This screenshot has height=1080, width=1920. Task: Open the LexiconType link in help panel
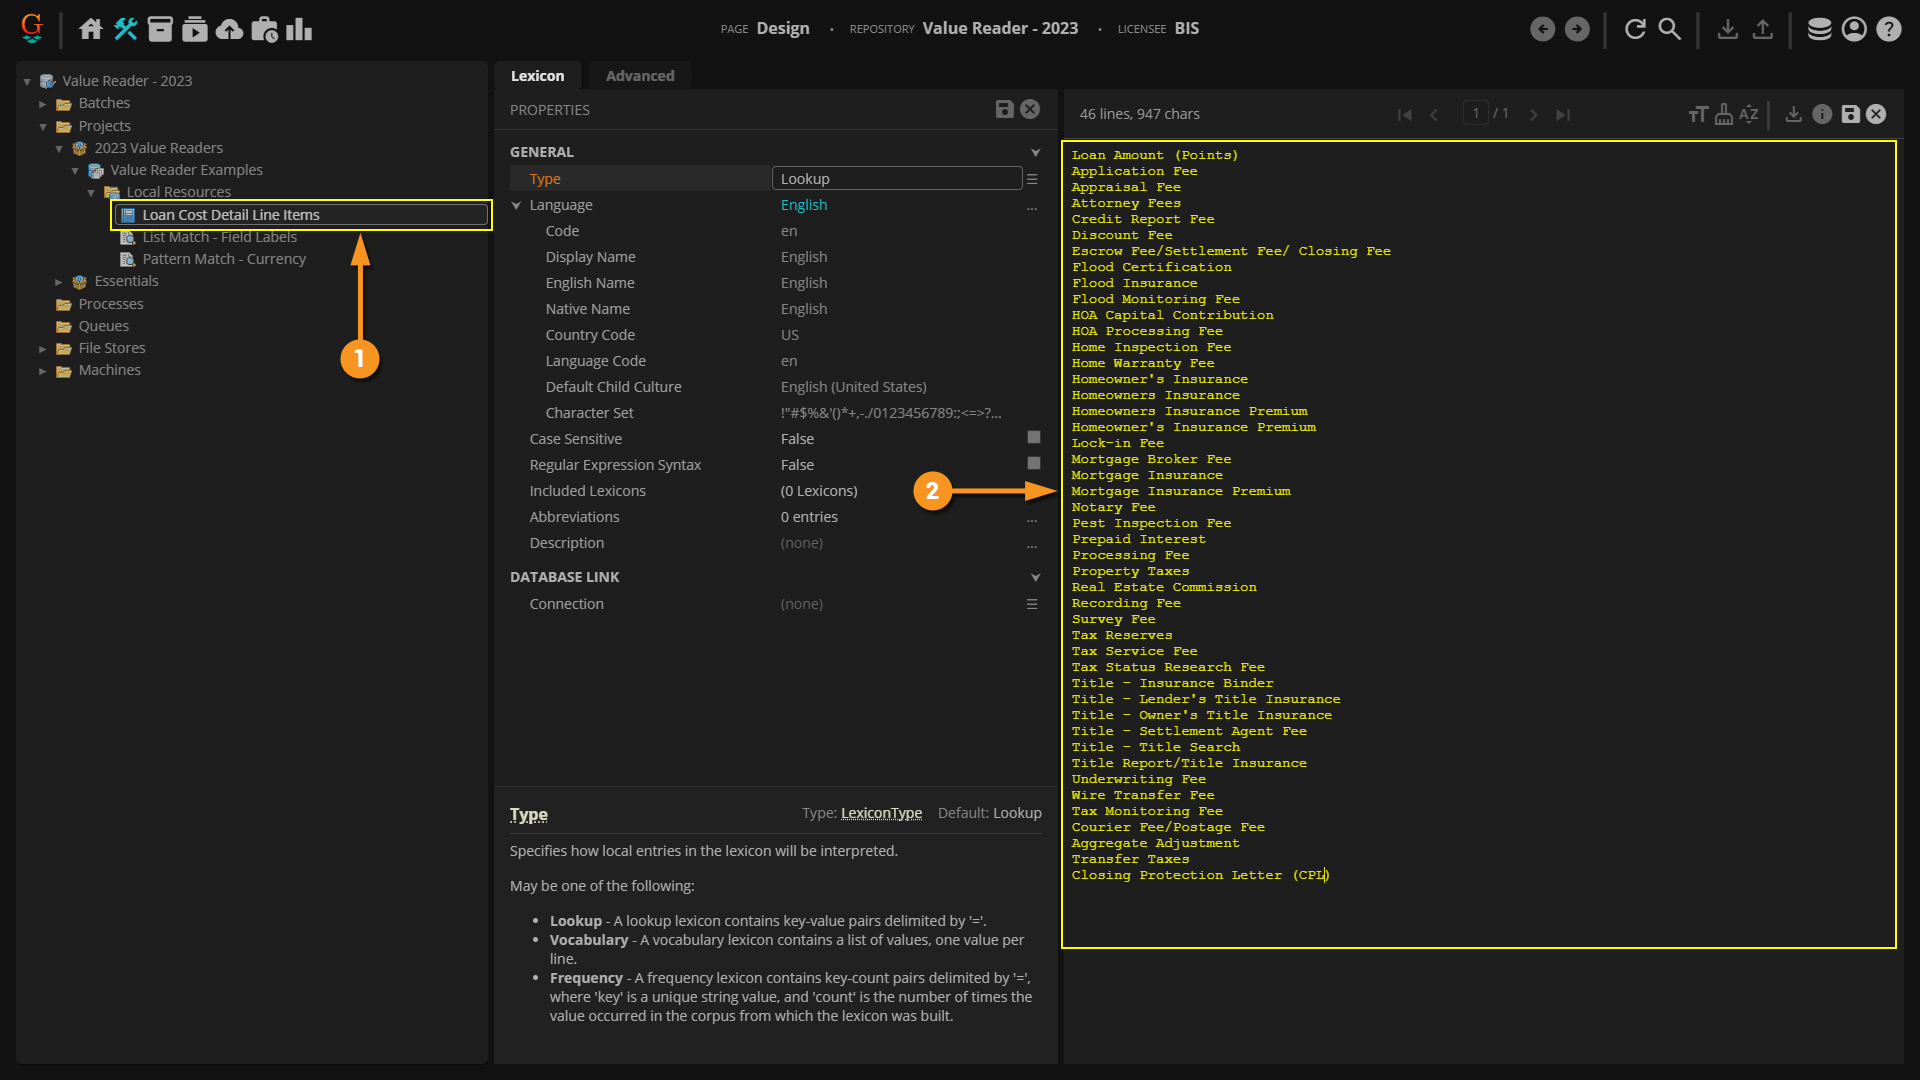tap(881, 813)
